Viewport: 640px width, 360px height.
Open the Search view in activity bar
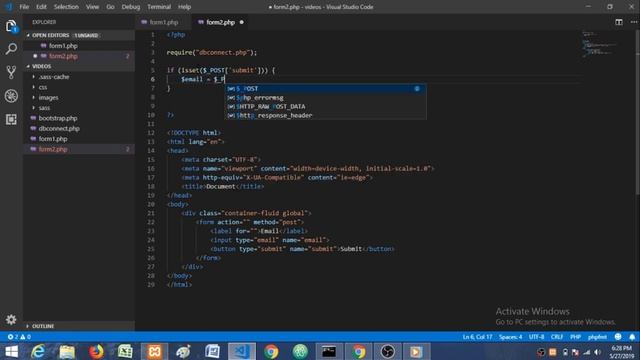[x=11, y=49]
